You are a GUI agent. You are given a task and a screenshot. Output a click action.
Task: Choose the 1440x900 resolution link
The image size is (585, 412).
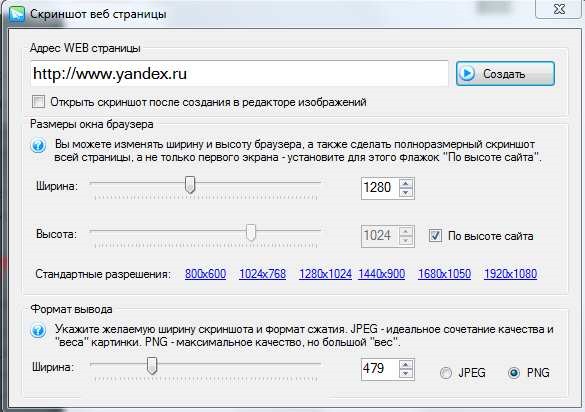pyautogui.click(x=382, y=274)
